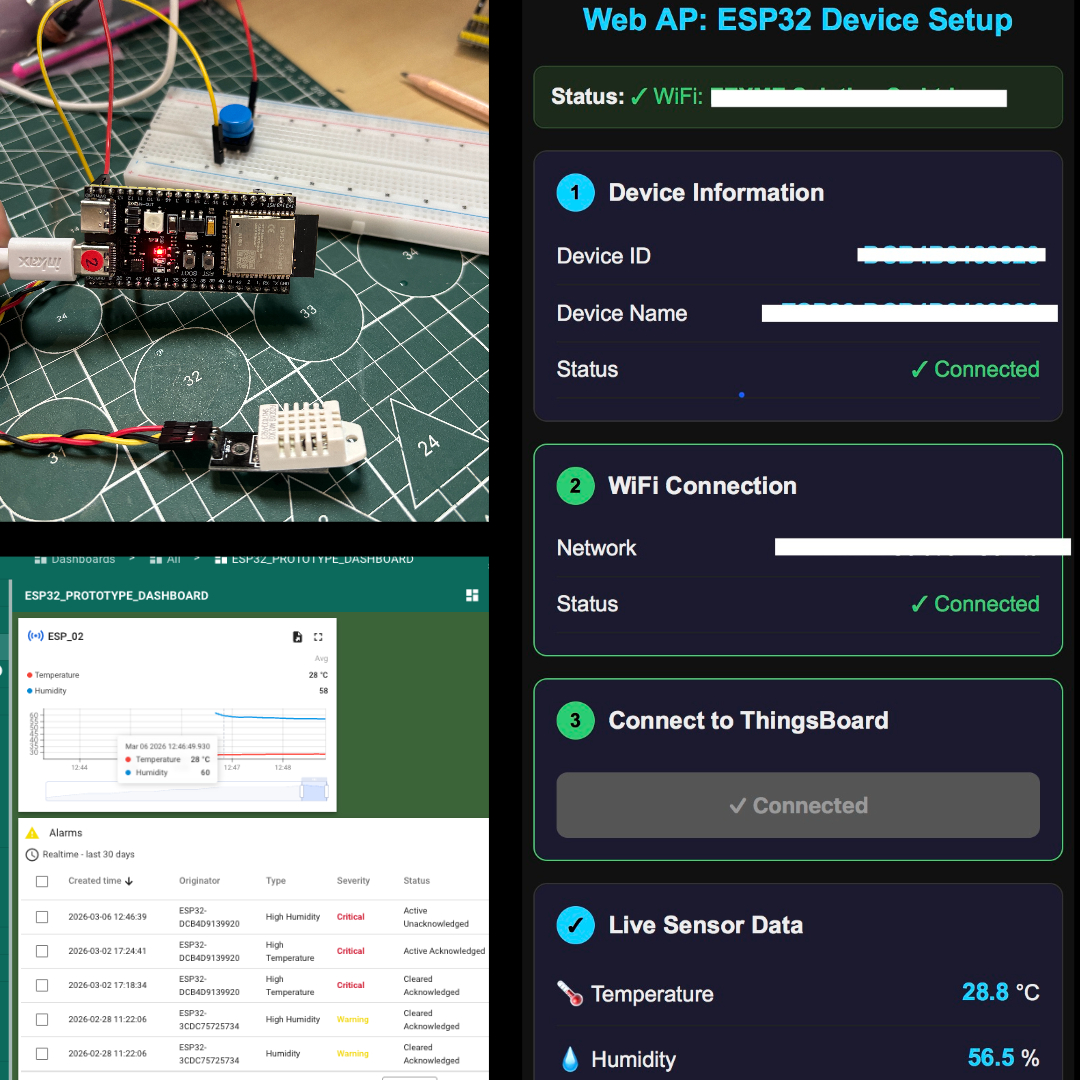Check the alarm row created 2026-03-02 17:18:34

pyautogui.click(x=42, y=986)
